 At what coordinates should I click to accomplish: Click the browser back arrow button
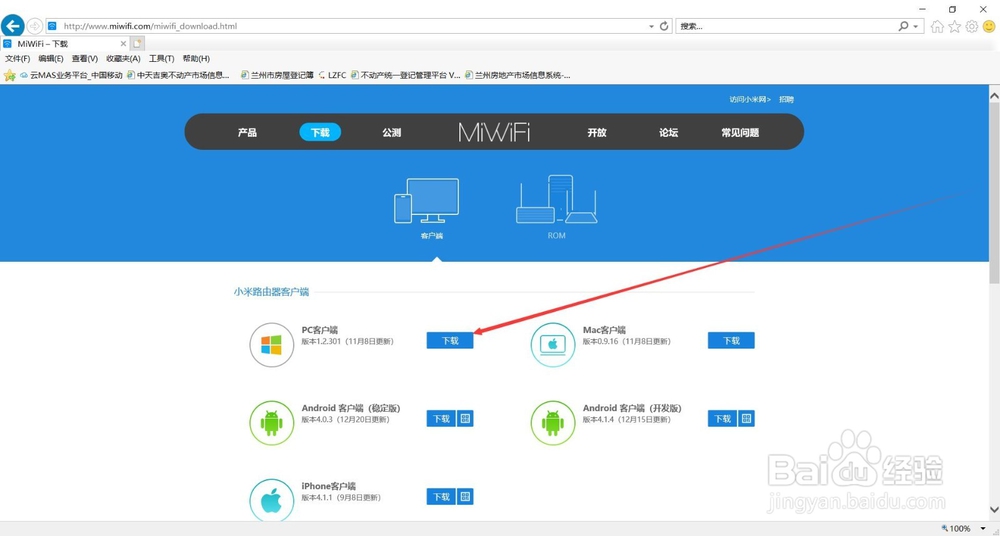13,26
